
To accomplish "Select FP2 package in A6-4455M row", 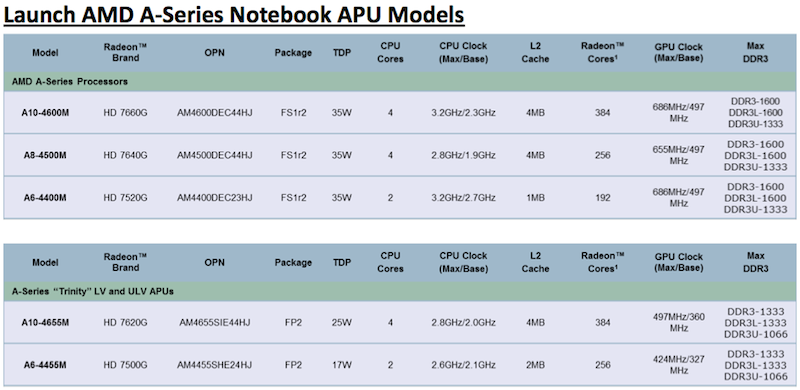I will coord(293,365).
